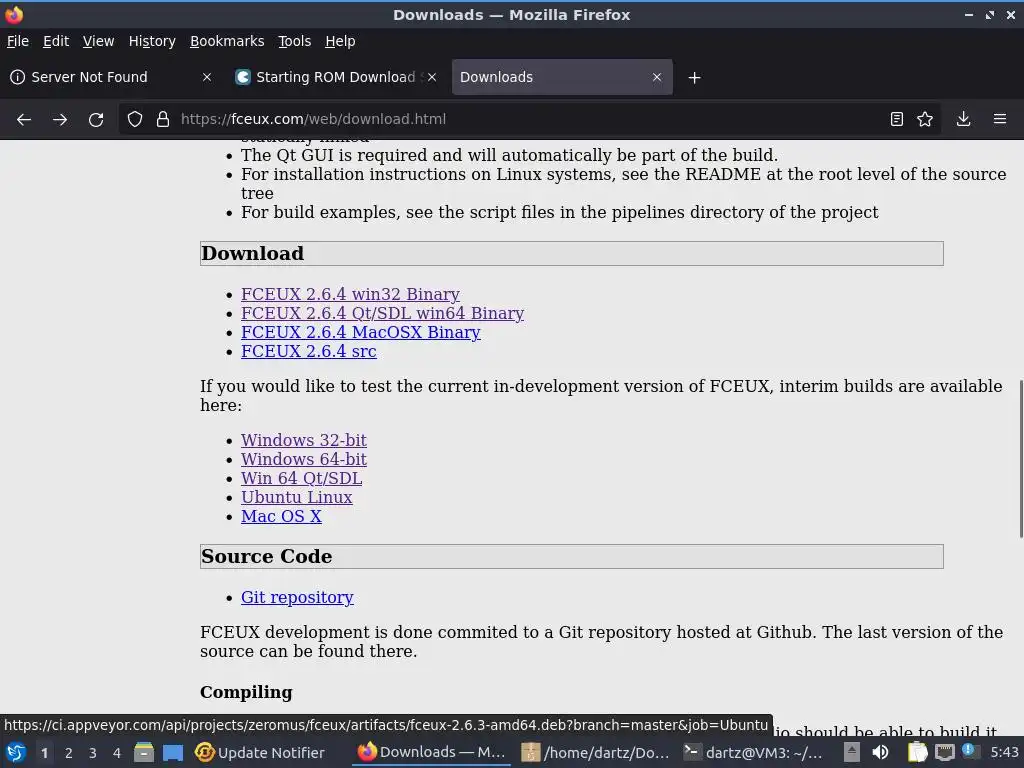Click the clock showing 5:43

[x=1004, y=753]
